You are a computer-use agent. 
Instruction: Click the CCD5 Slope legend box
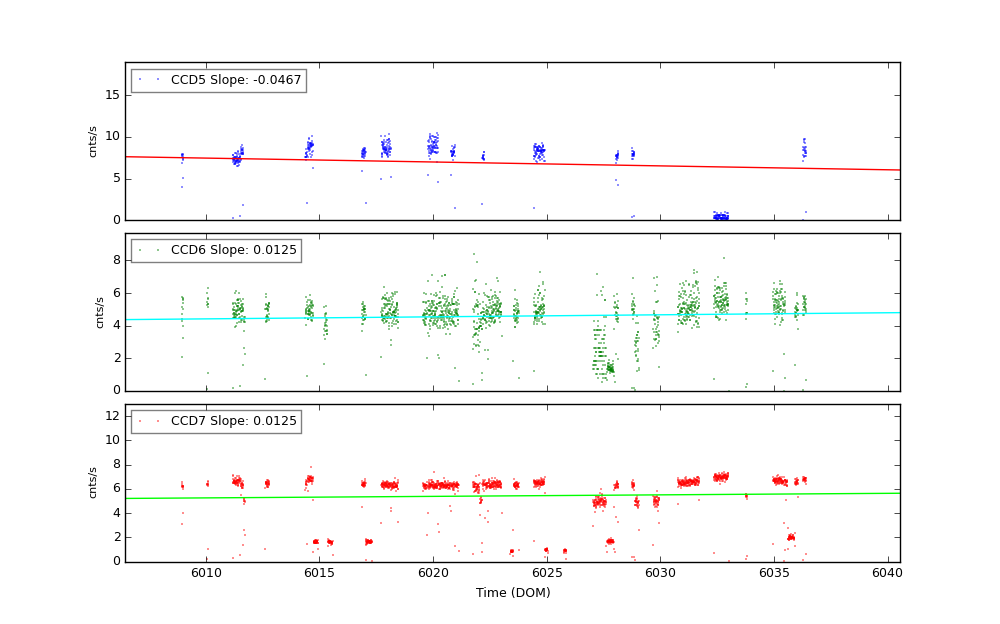218,80
